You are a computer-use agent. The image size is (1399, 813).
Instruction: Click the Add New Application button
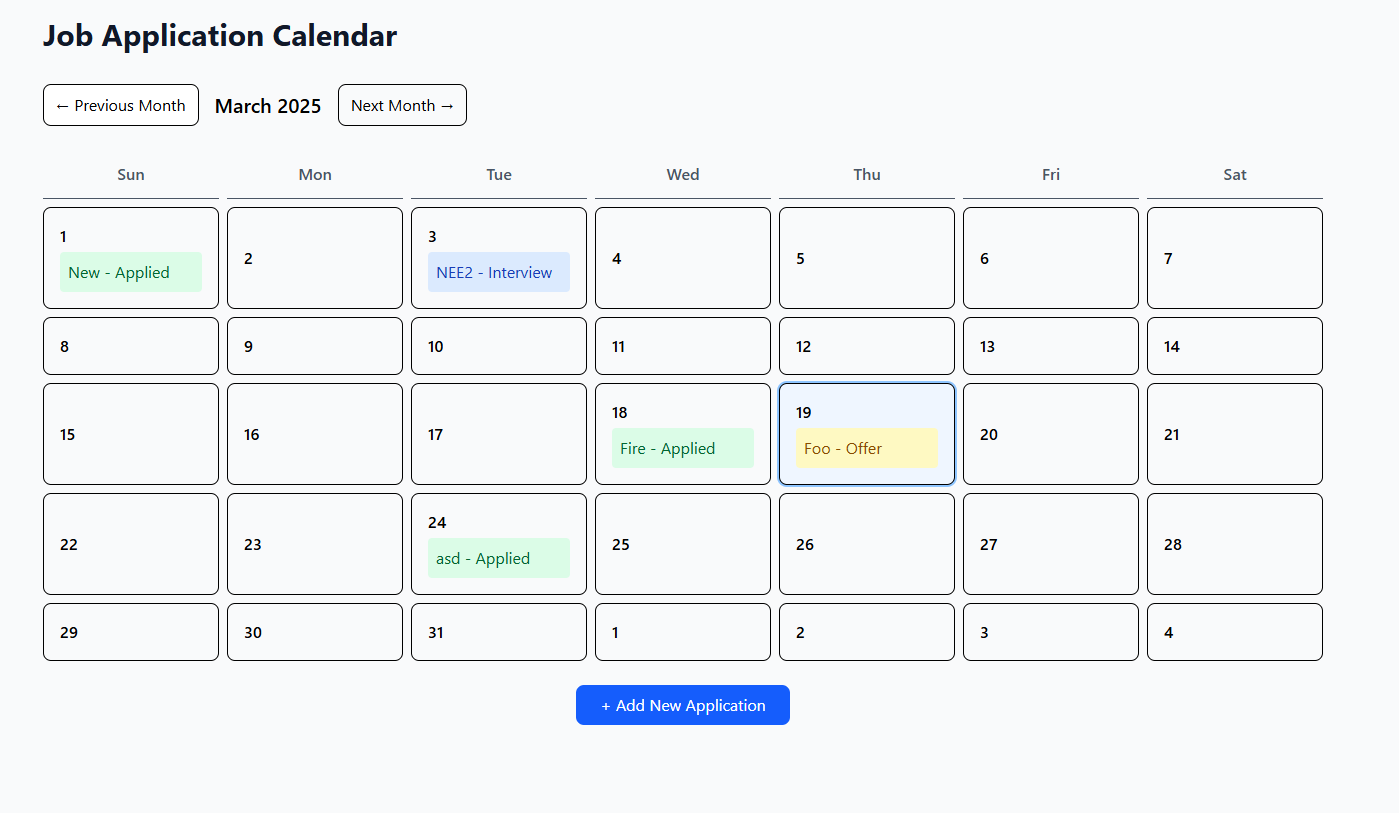(683, 705)
